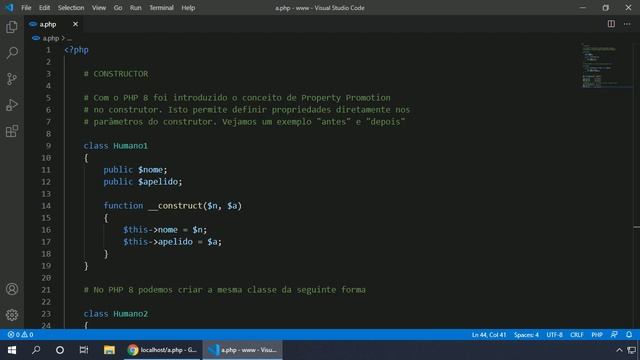Open the feedback icon in status bar
The height and width of the screenshot is (360, 640).
[x=614, y=335]
